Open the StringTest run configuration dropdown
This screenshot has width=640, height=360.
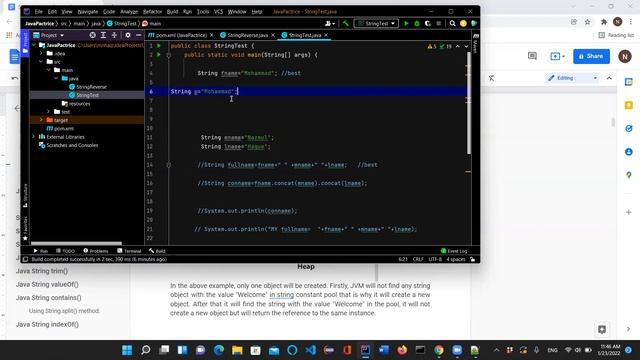coord(376,24)
